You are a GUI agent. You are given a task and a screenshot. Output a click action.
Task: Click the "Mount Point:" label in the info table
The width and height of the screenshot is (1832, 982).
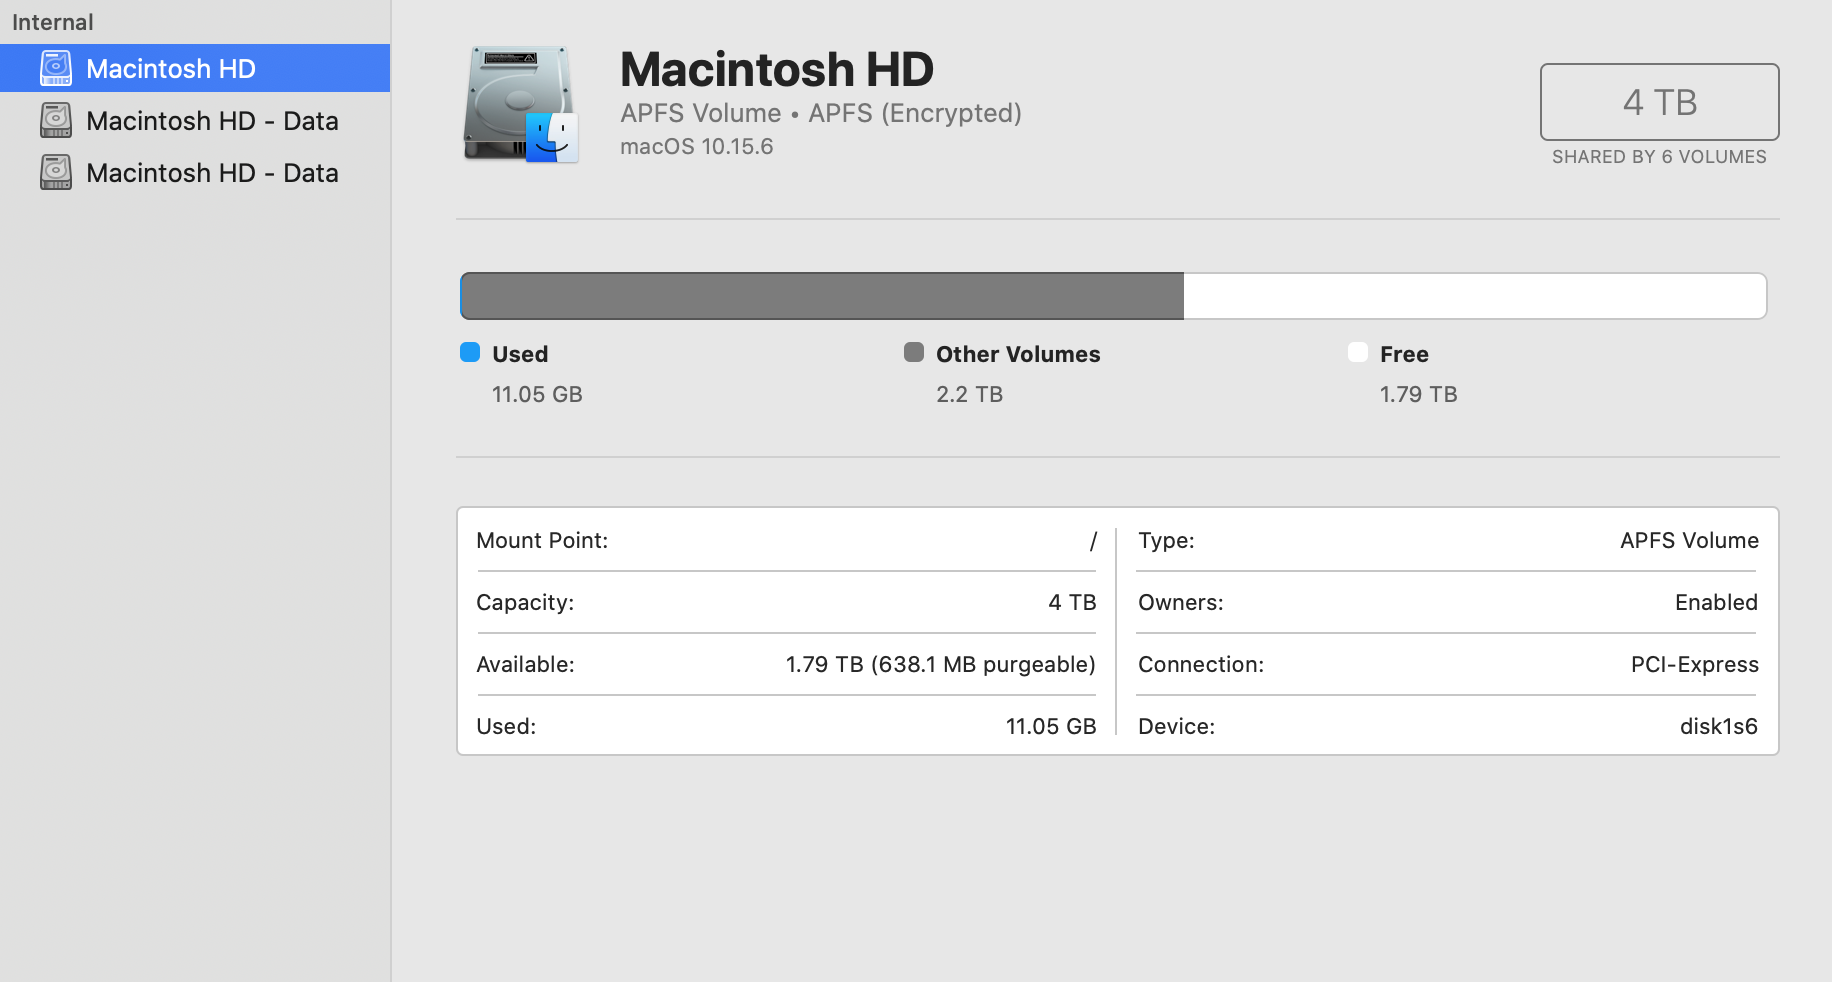pos(542,540)
